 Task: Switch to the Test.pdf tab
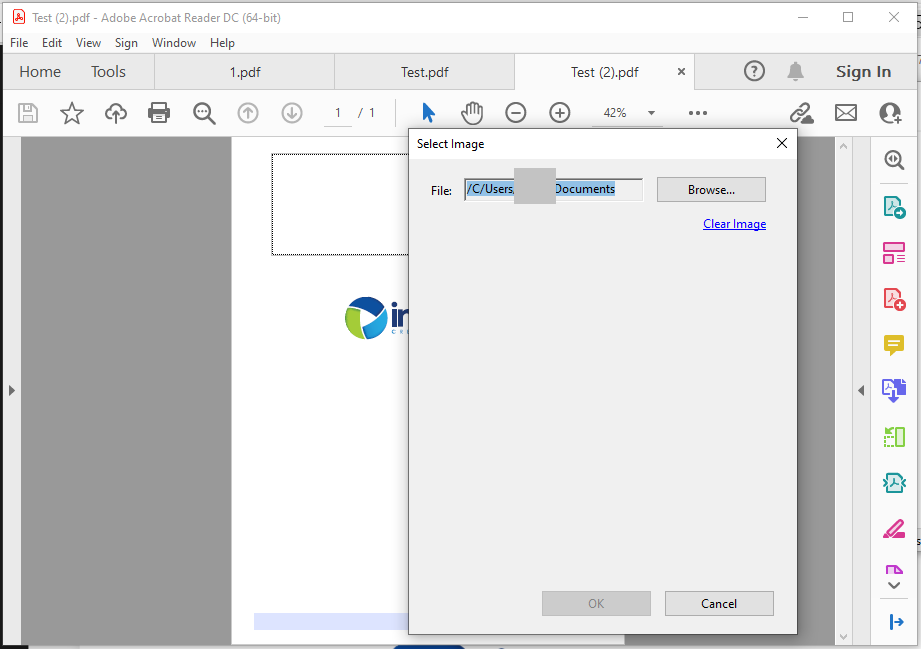pos(423,71)
